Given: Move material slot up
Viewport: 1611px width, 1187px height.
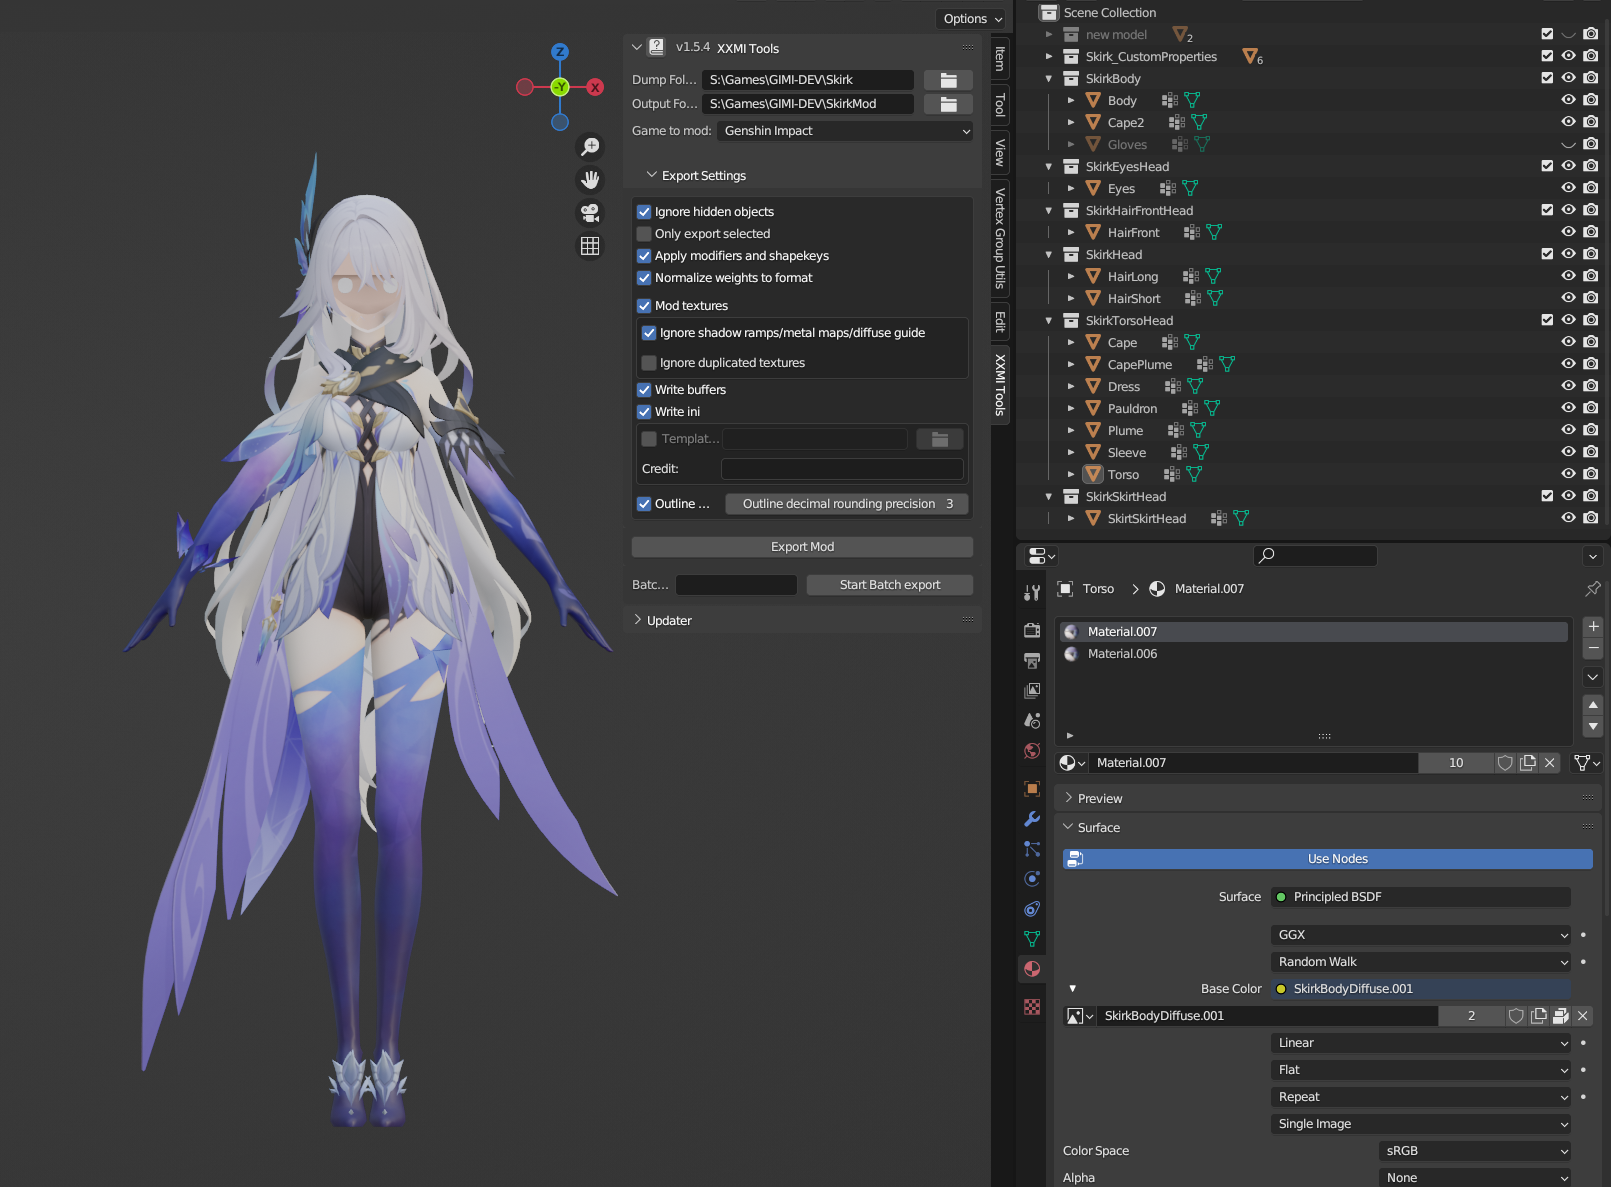Looking at the screenshot, I should tap(1593, 705).
